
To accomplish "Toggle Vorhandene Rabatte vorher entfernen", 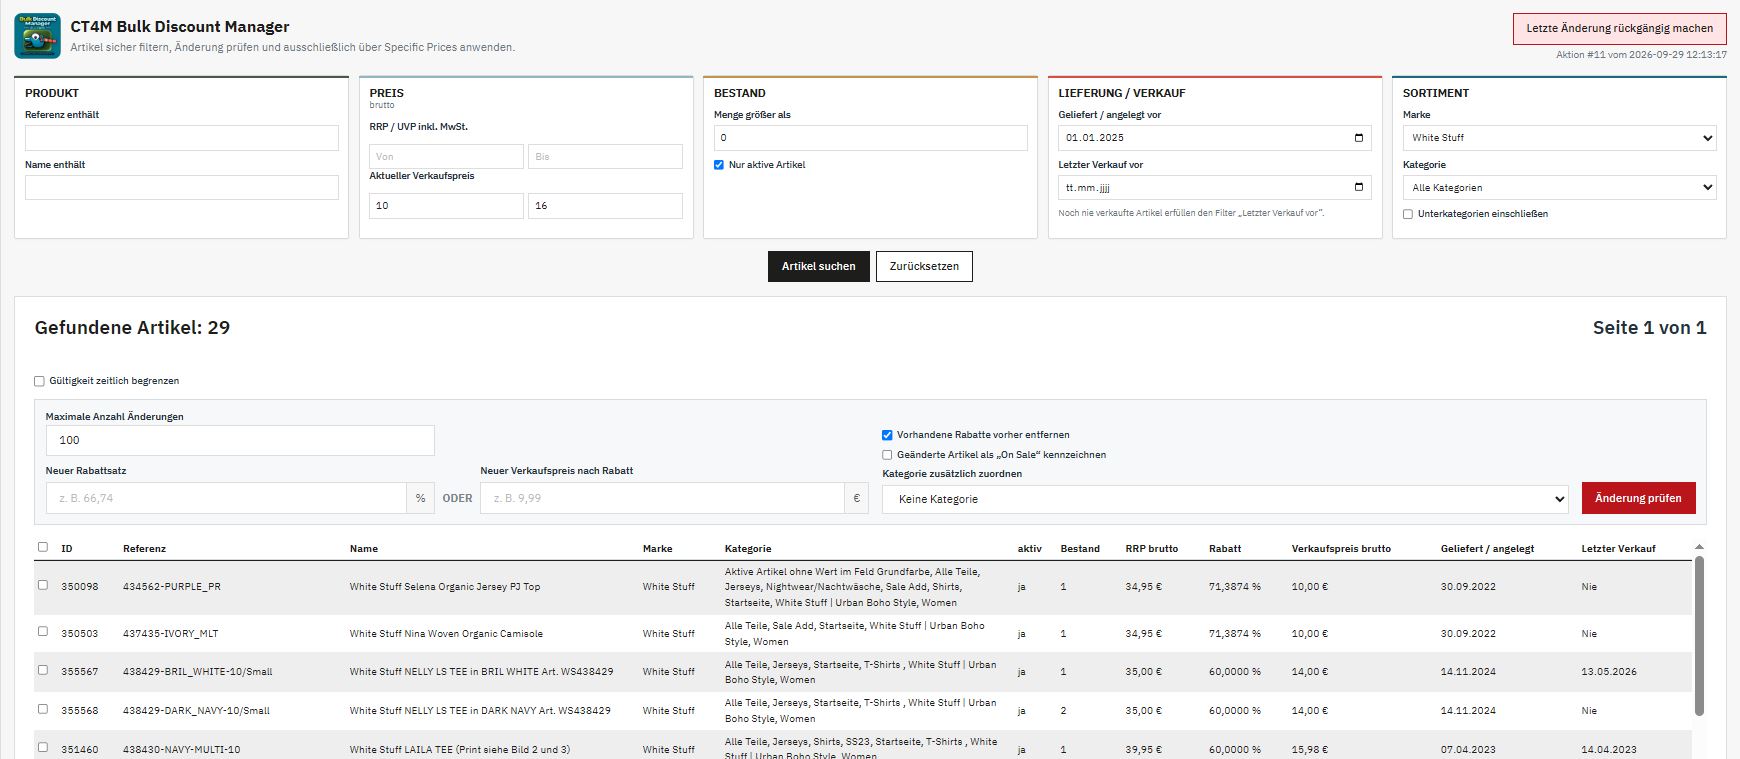I will click(887, 435).
